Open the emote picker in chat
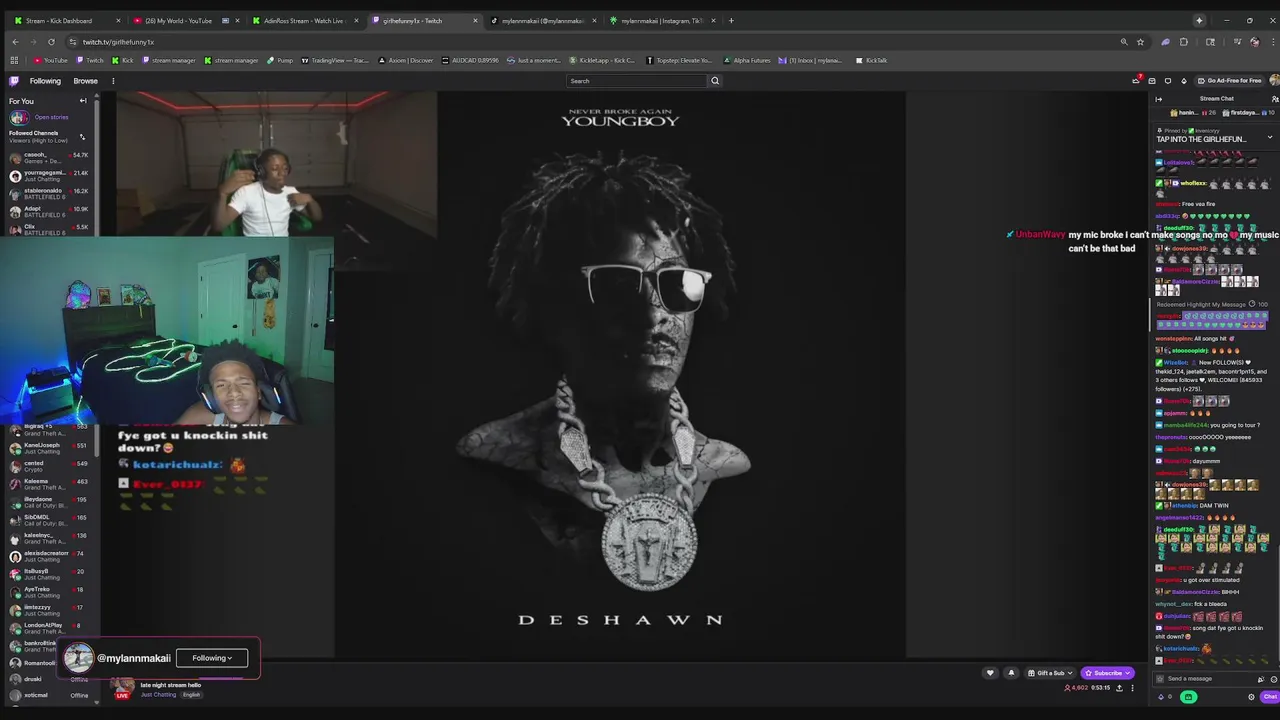Image resolution: width=1280 pixels, height=720 pixels. point(1274,679)
